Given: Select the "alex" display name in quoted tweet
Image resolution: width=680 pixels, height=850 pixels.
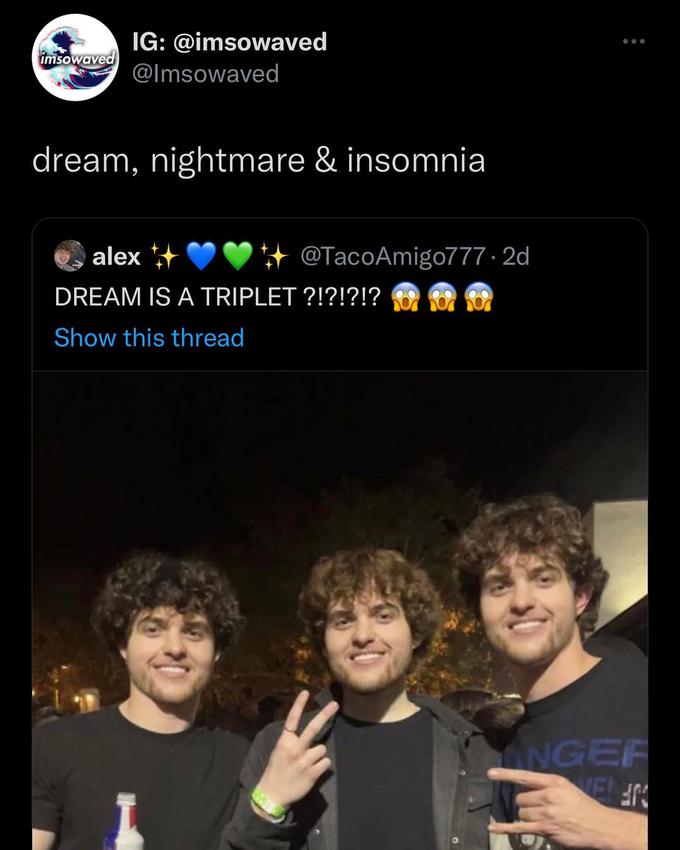Looking at the screenshot, I should 117,256.
